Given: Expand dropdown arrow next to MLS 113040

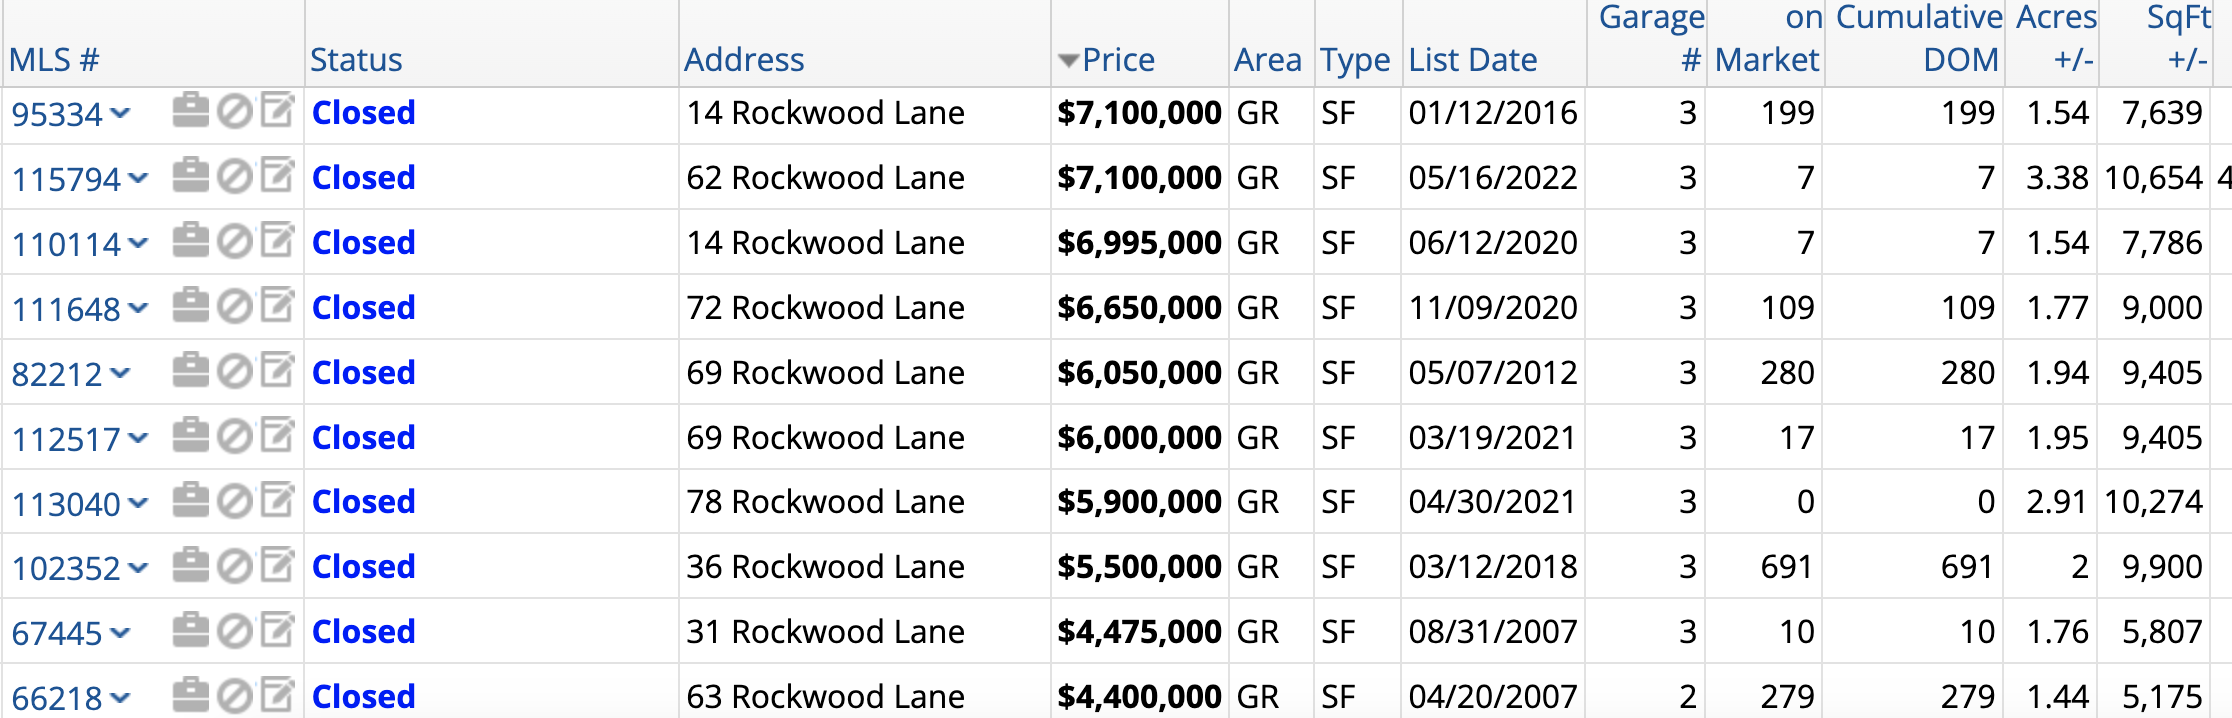Looking at the screenshot, I should pos(138,502).
